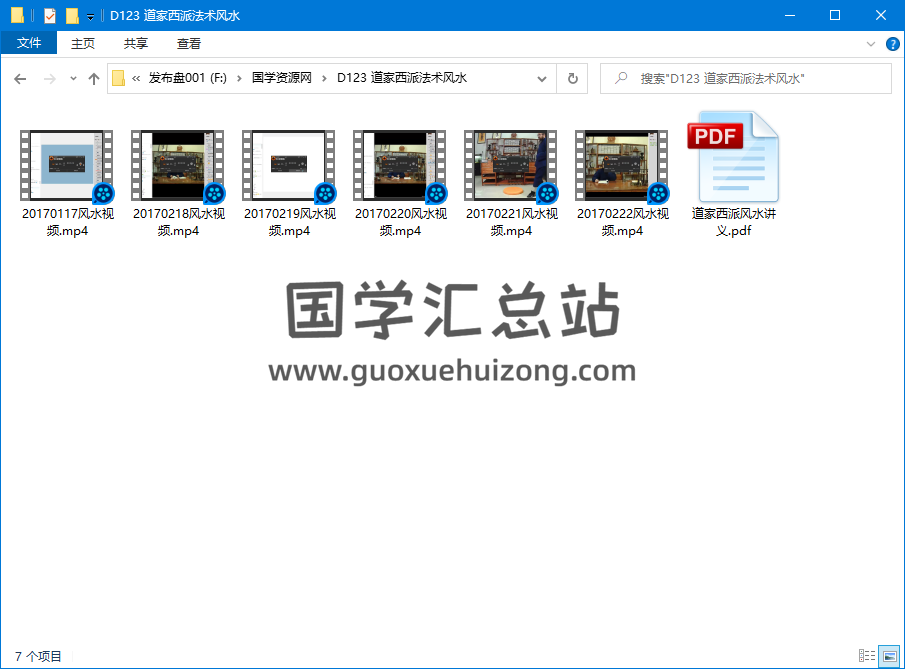Open address bar history dropdown
905x669 pixels.
542,79
